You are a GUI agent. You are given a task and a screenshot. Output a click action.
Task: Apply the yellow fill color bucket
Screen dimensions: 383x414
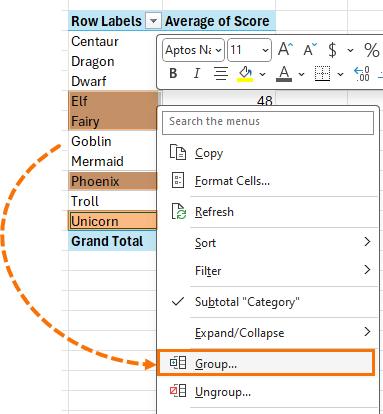(x=246, y=73)
